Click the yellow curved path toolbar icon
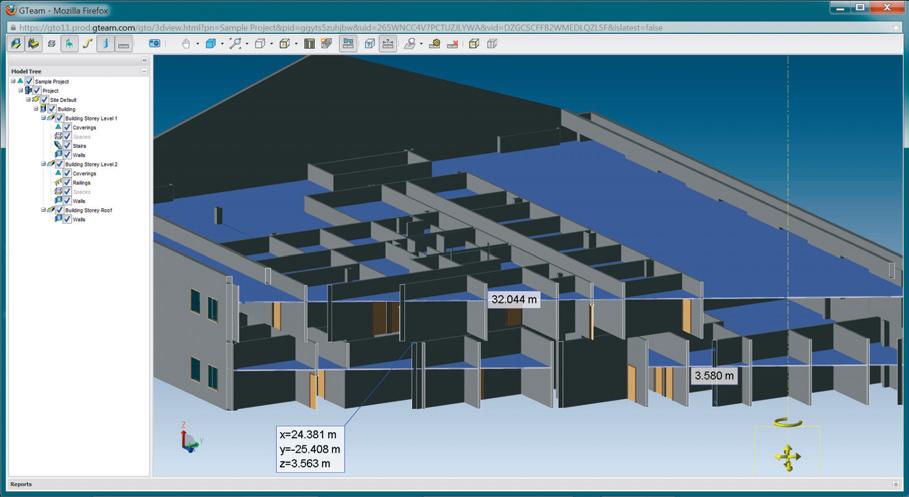Viewport: 909px width, 497px height. click(88, 43)
